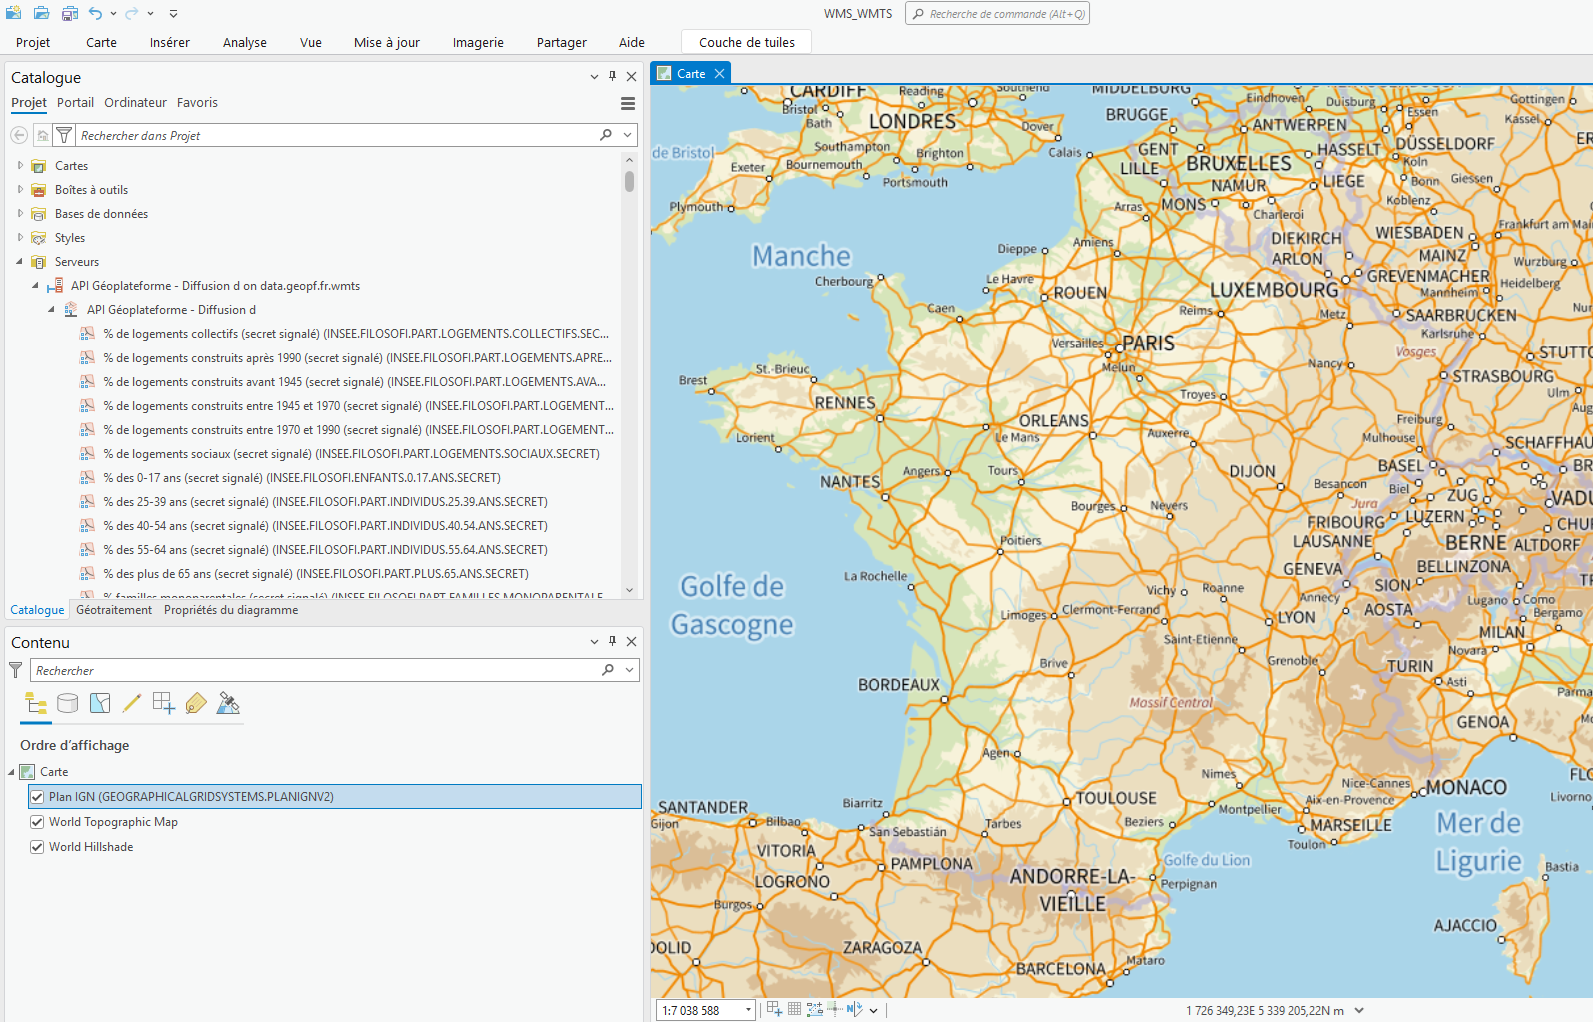Hide the World Topographic Map layer
Viewport: 1593px width, 1022px height.
pos(37,822)
